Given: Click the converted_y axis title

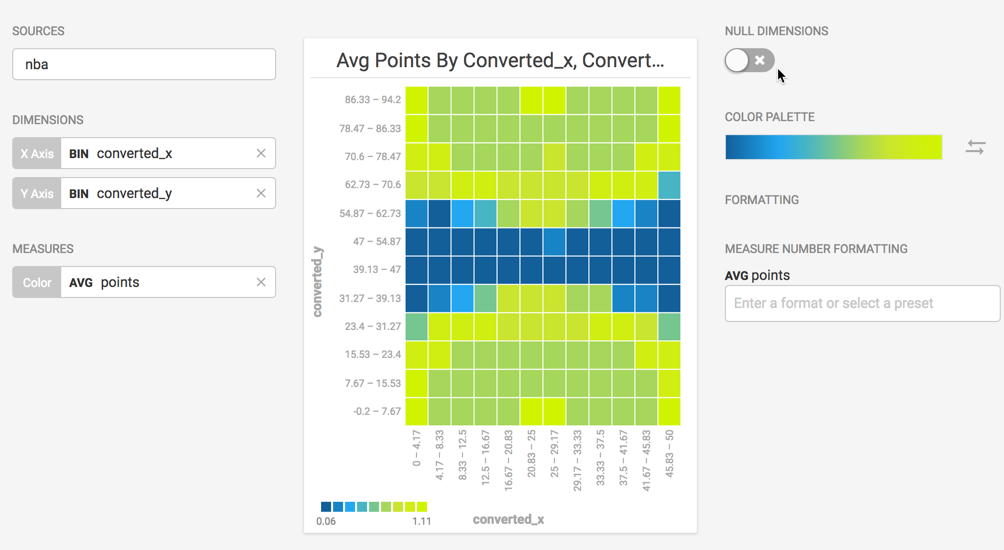Looking at the screenshot, I should pos(317,281).
